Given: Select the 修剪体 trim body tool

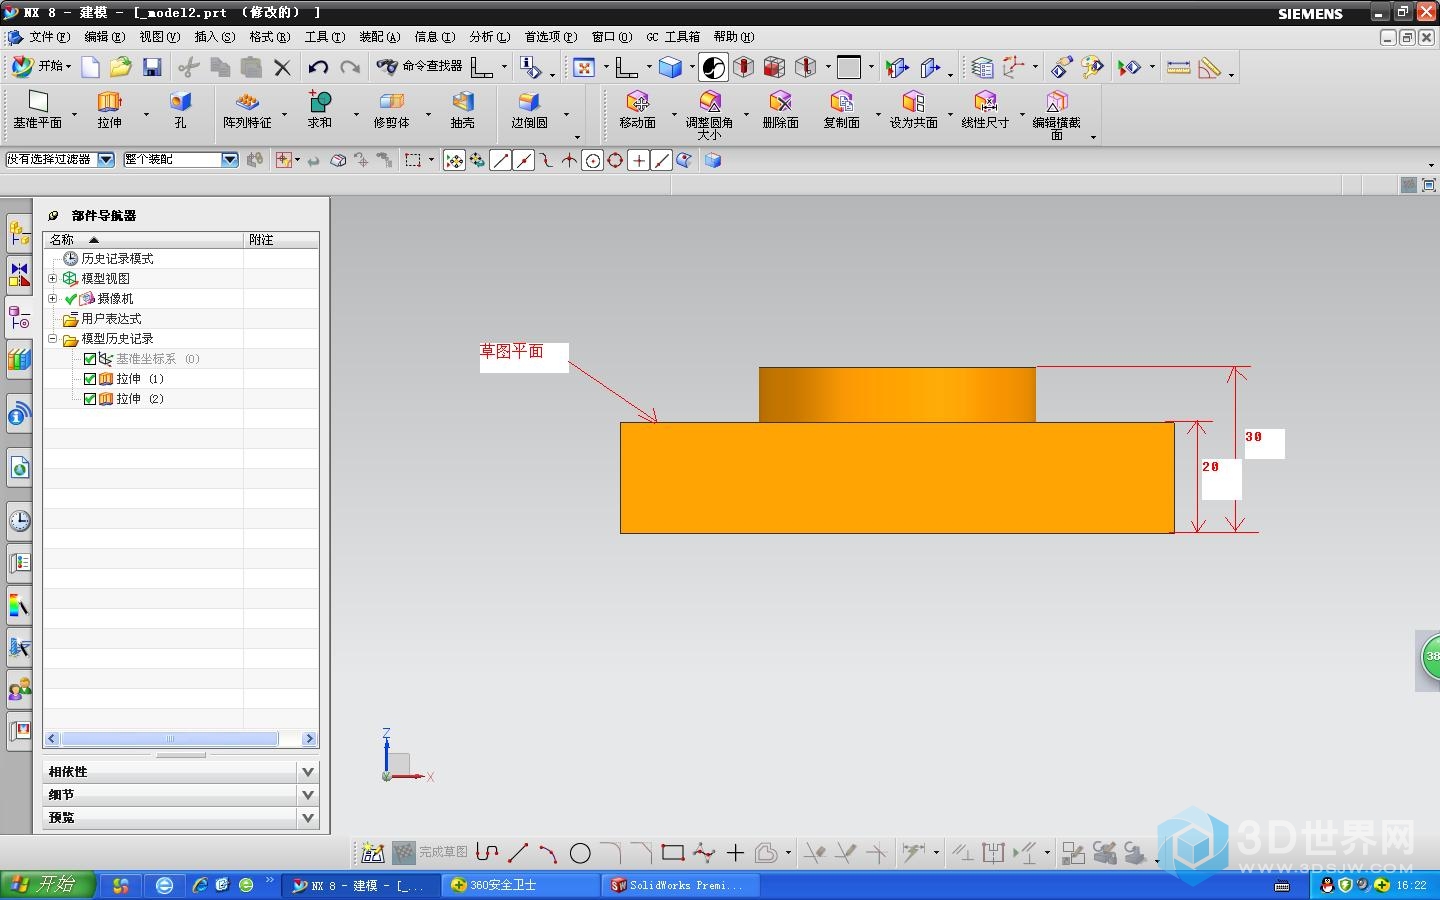Looking at the screenshot, I should coord(391,110).
